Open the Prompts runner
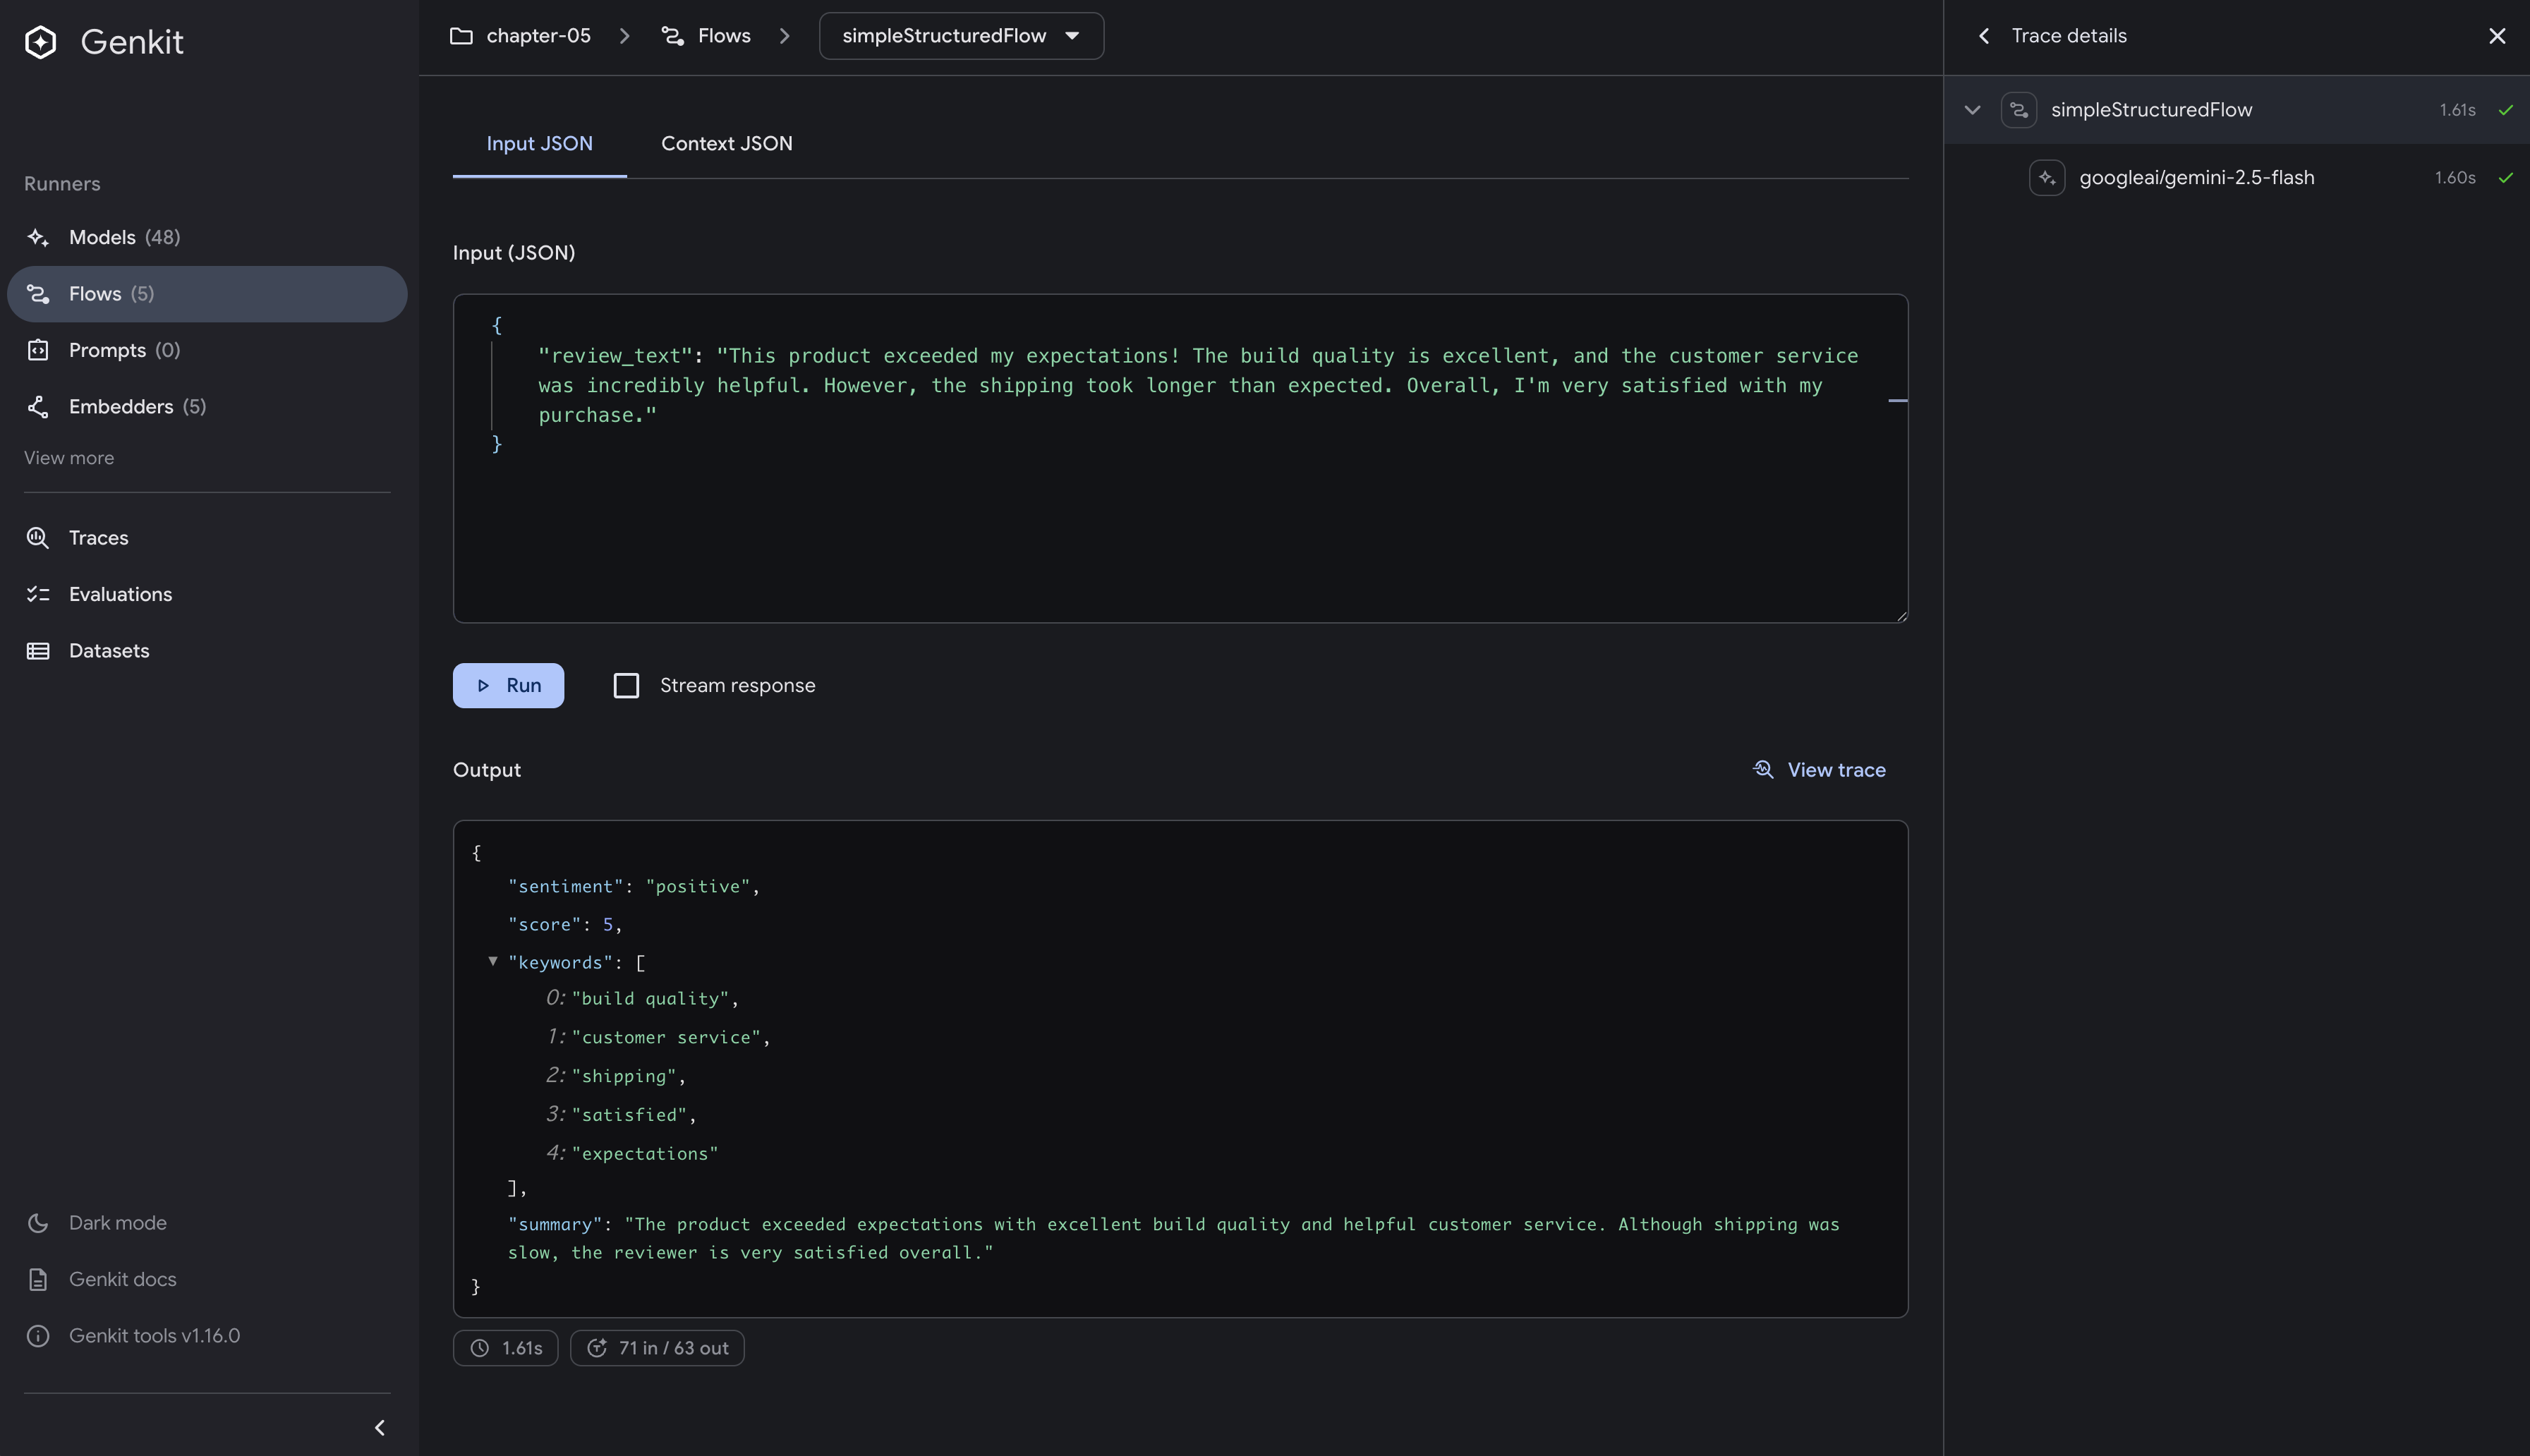2530x1456 pixels. click(207, 350)
